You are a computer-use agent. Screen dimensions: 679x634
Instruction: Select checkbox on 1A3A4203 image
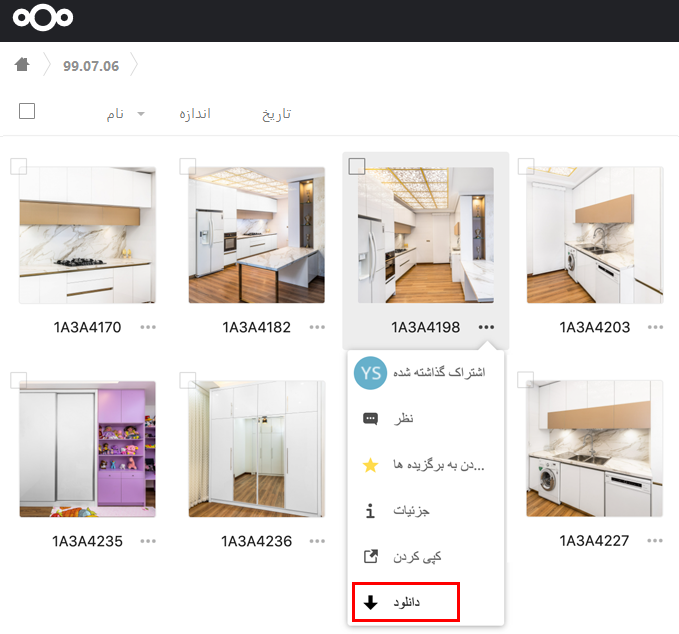(525, 166)
